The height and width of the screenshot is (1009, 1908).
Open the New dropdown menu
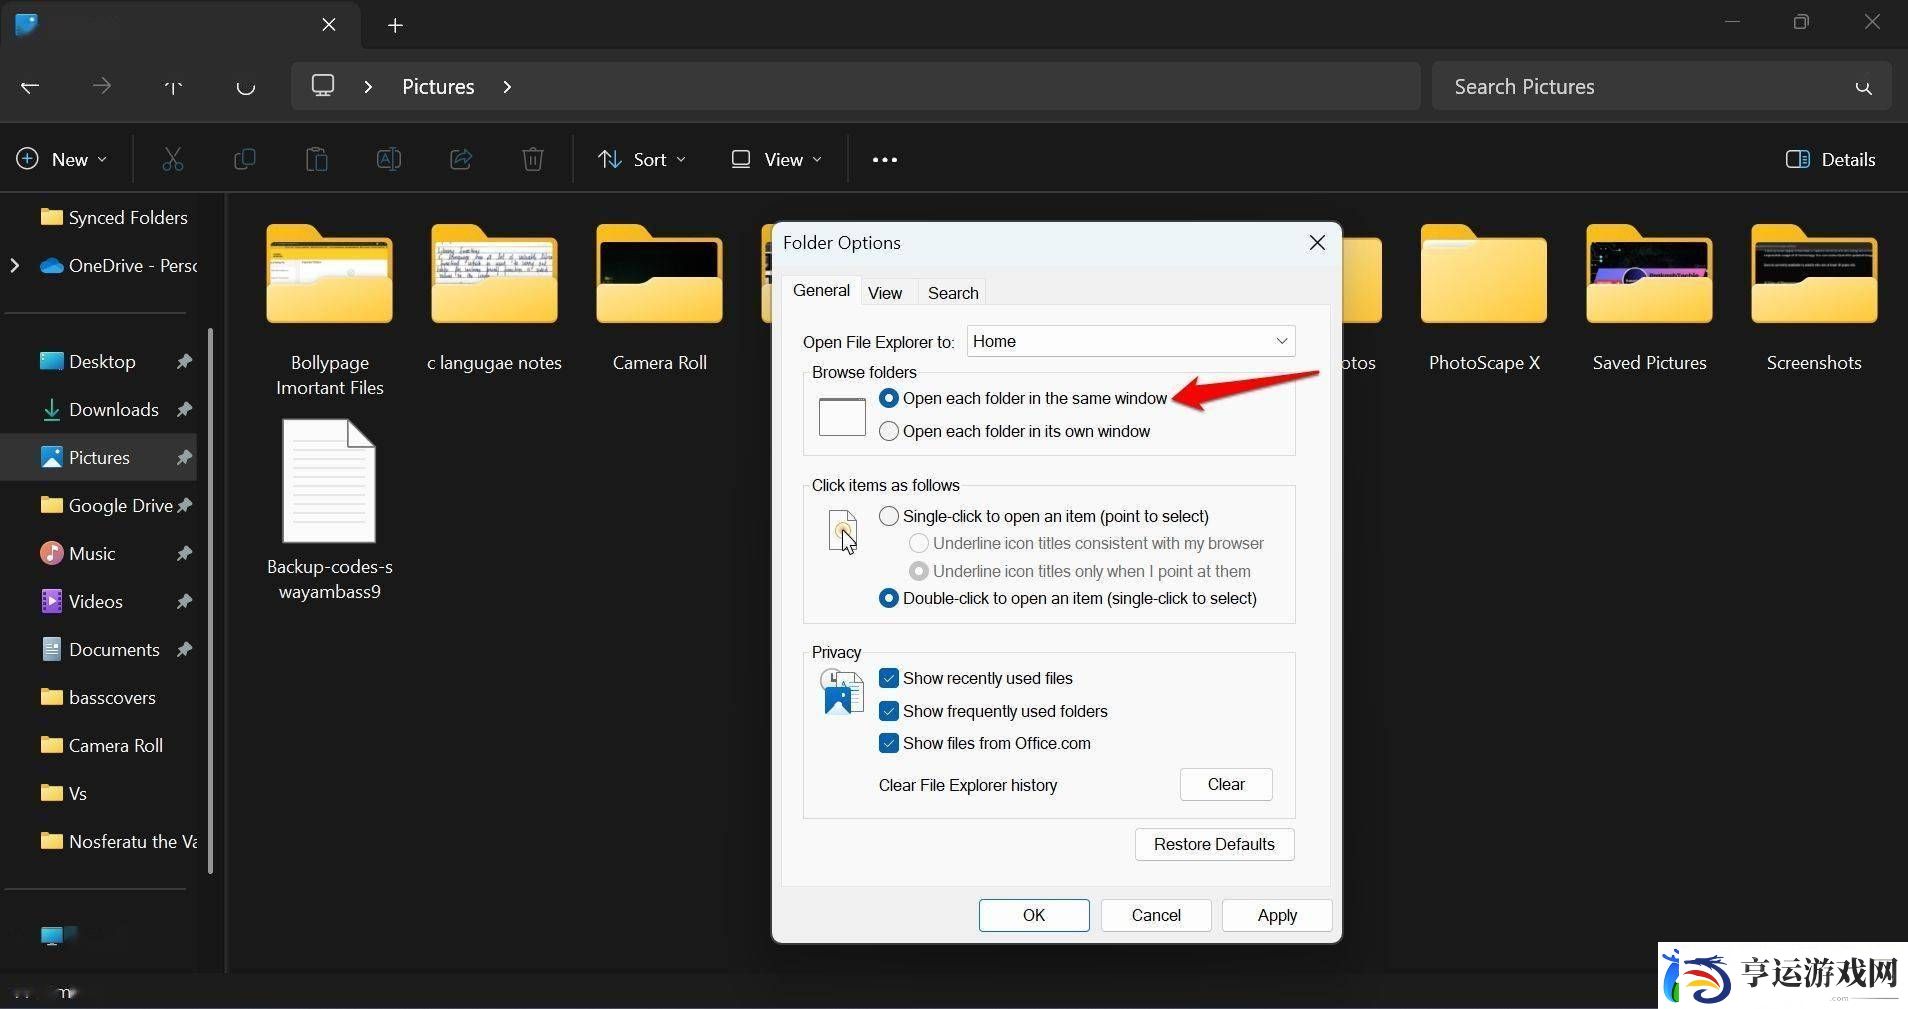pyautogui.click(x=61, y=159)
